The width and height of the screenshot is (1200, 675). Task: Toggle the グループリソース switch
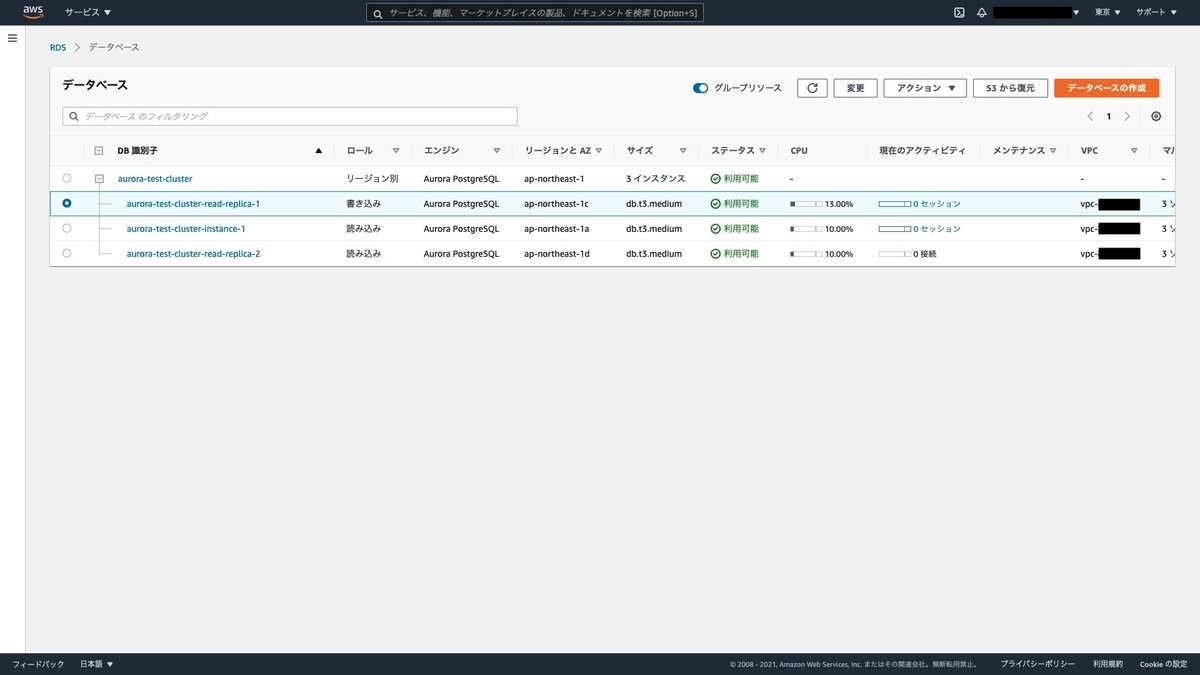700,88
